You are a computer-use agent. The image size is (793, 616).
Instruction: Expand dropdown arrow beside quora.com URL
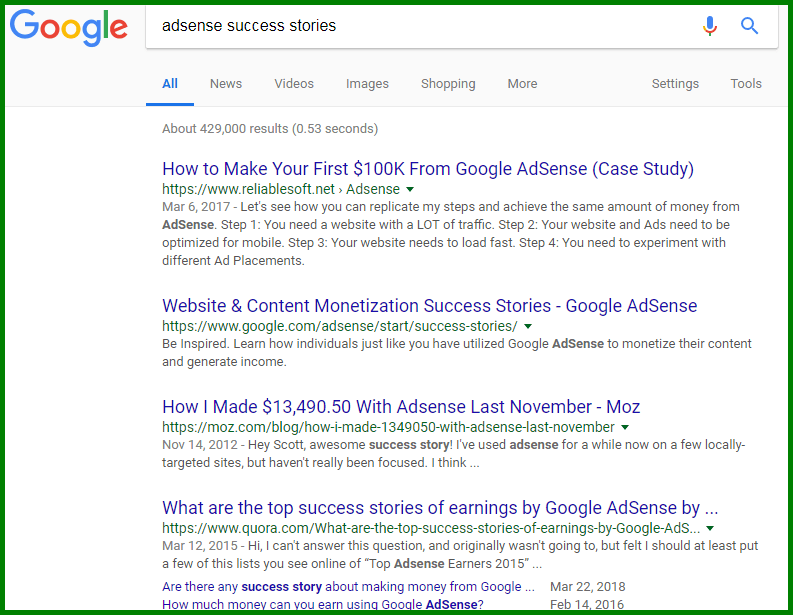point(710,529)
